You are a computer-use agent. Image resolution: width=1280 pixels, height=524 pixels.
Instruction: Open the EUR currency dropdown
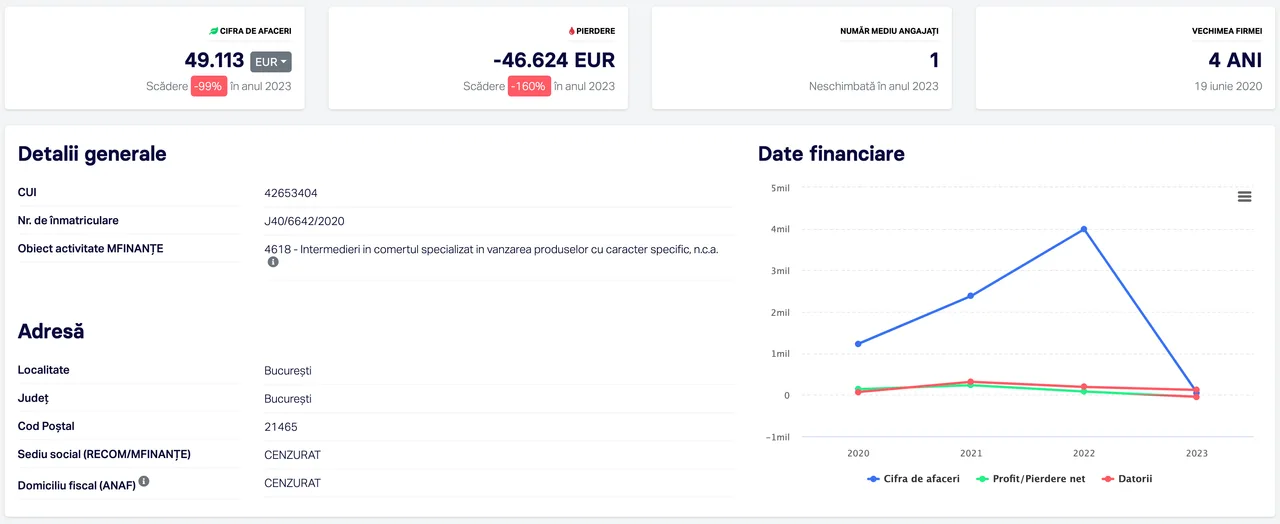click(270, 62)
